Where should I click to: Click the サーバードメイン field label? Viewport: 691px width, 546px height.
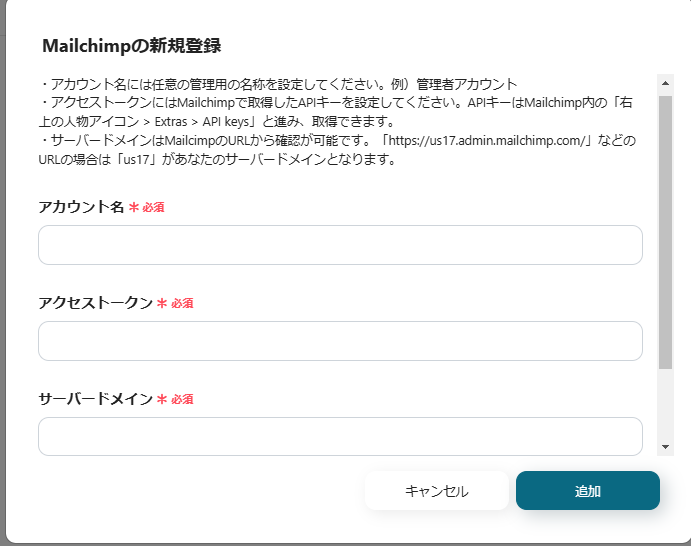96,399
